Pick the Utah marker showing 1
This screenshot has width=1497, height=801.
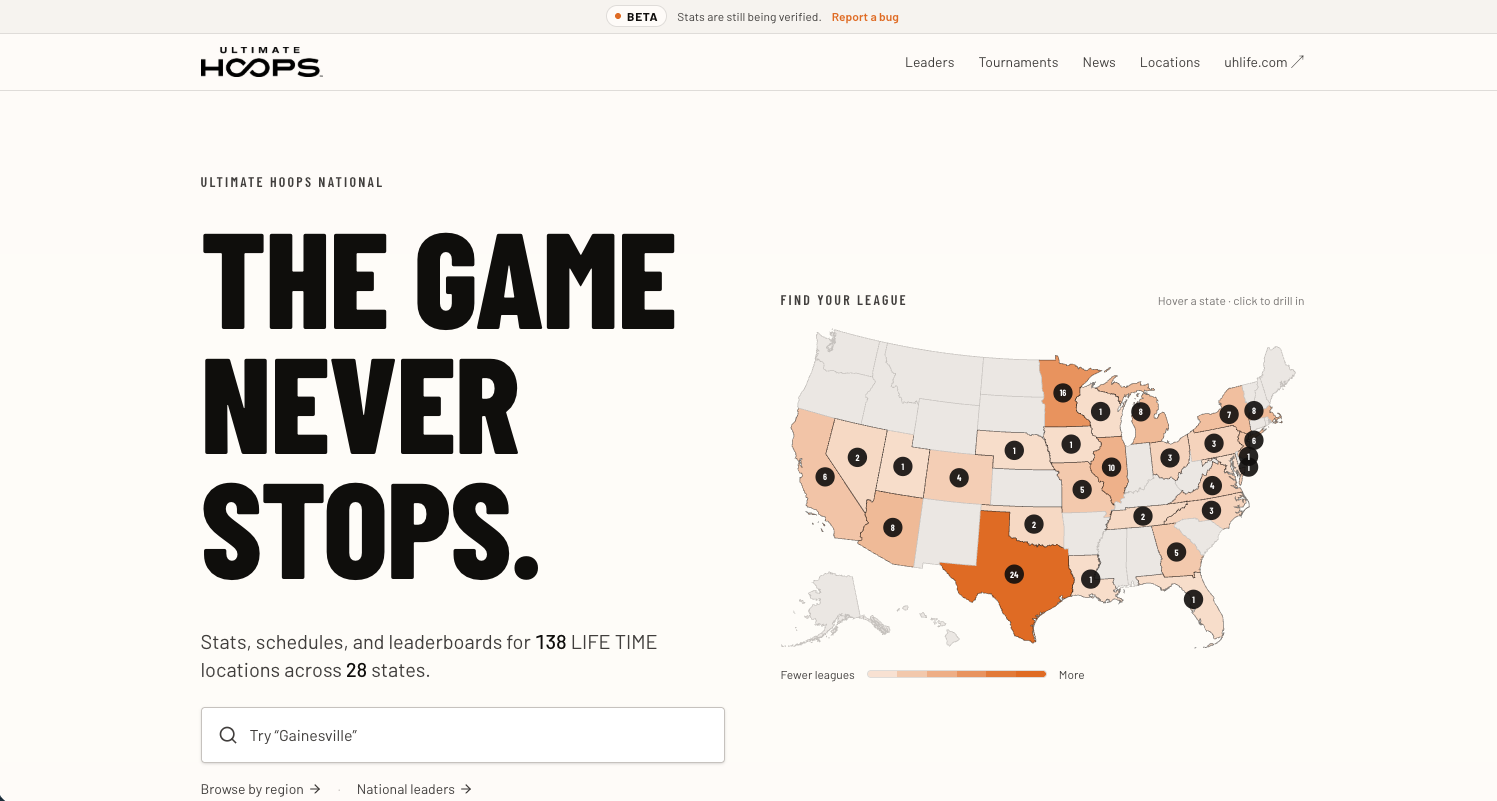[902, 466]
